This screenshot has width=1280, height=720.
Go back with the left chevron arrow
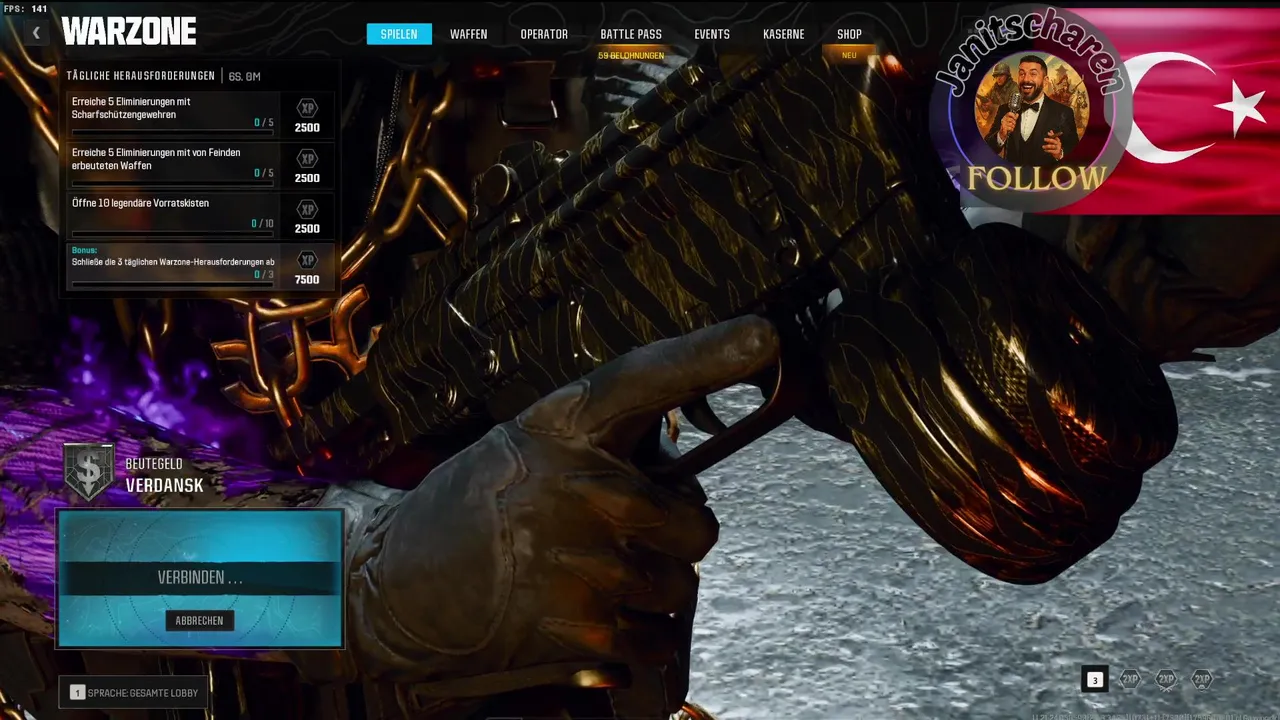[x=36, y=33]
